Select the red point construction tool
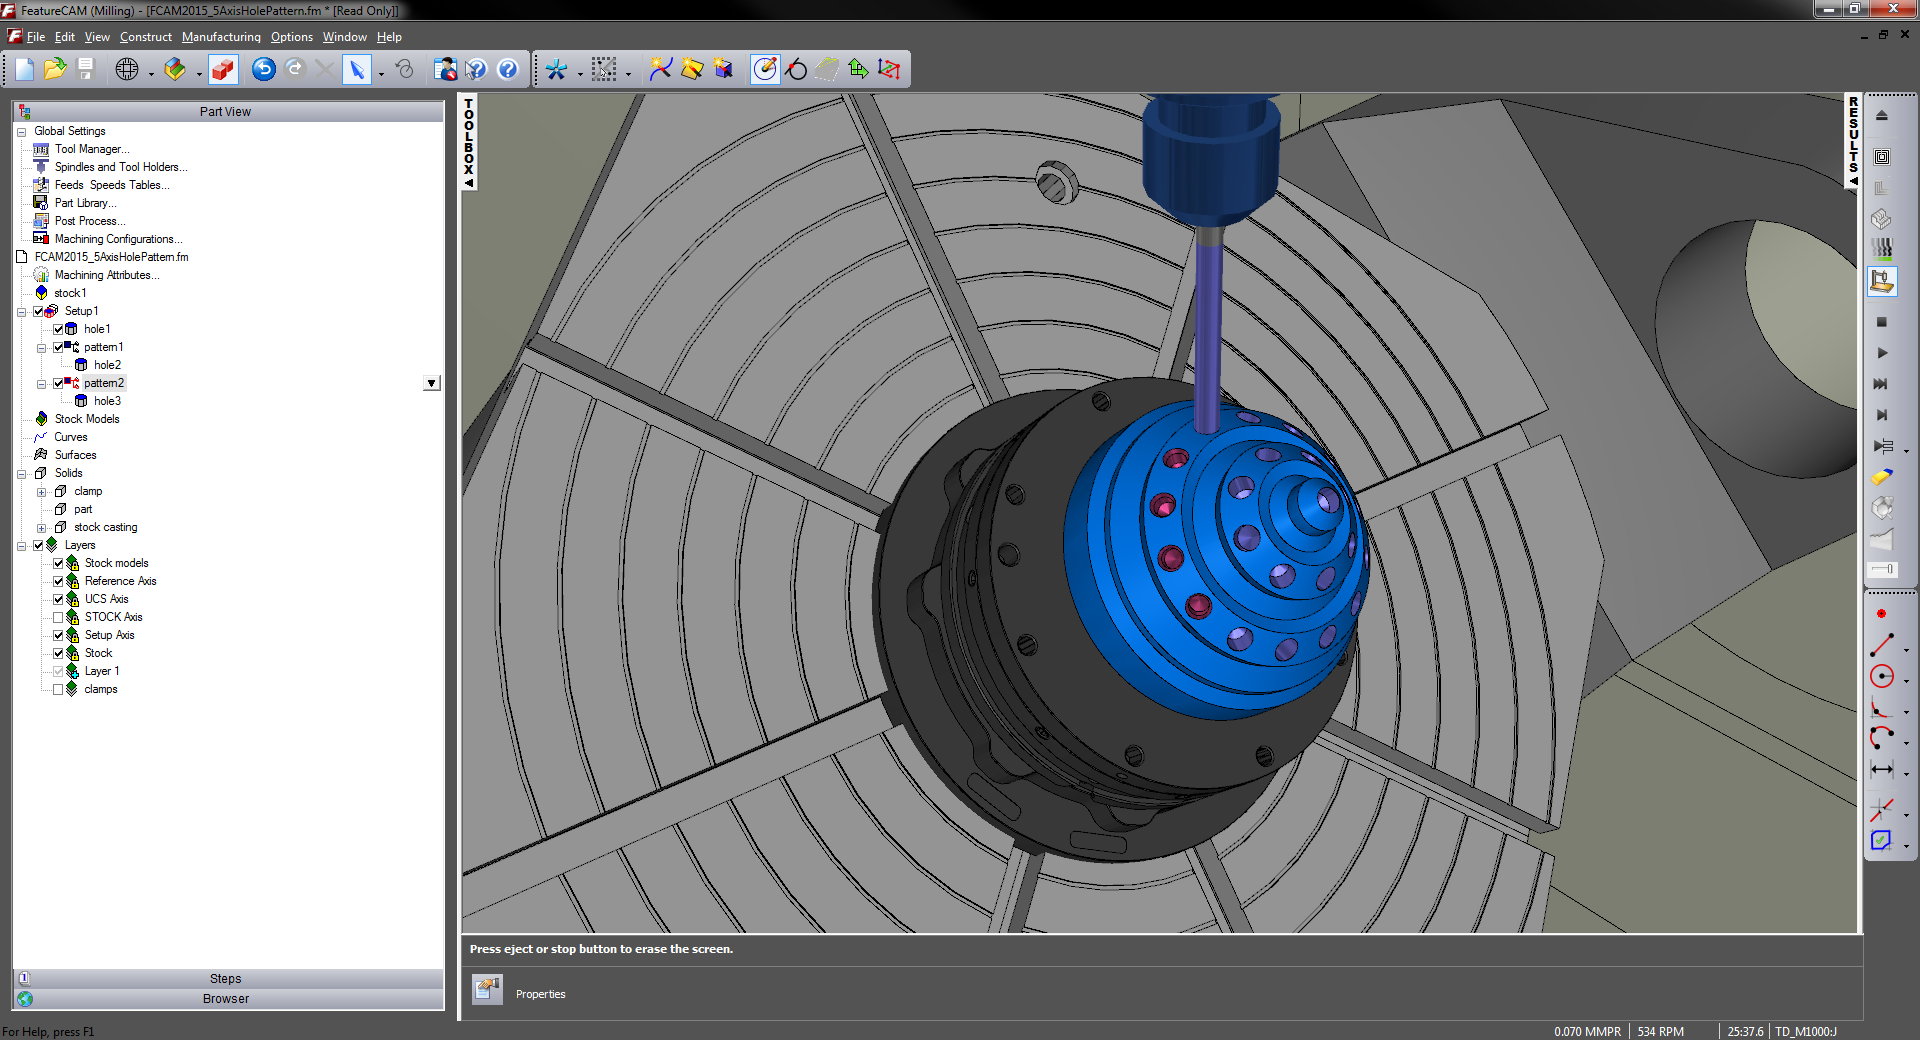 pos(1881,614)
